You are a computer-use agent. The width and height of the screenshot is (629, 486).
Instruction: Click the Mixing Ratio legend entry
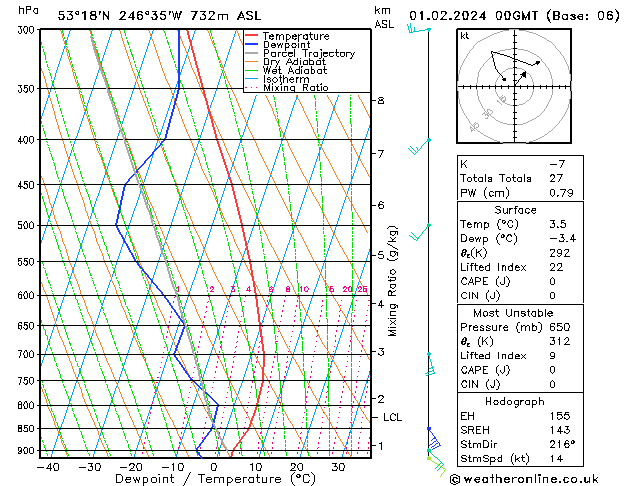pyautogui.click(x=287, y=88)
